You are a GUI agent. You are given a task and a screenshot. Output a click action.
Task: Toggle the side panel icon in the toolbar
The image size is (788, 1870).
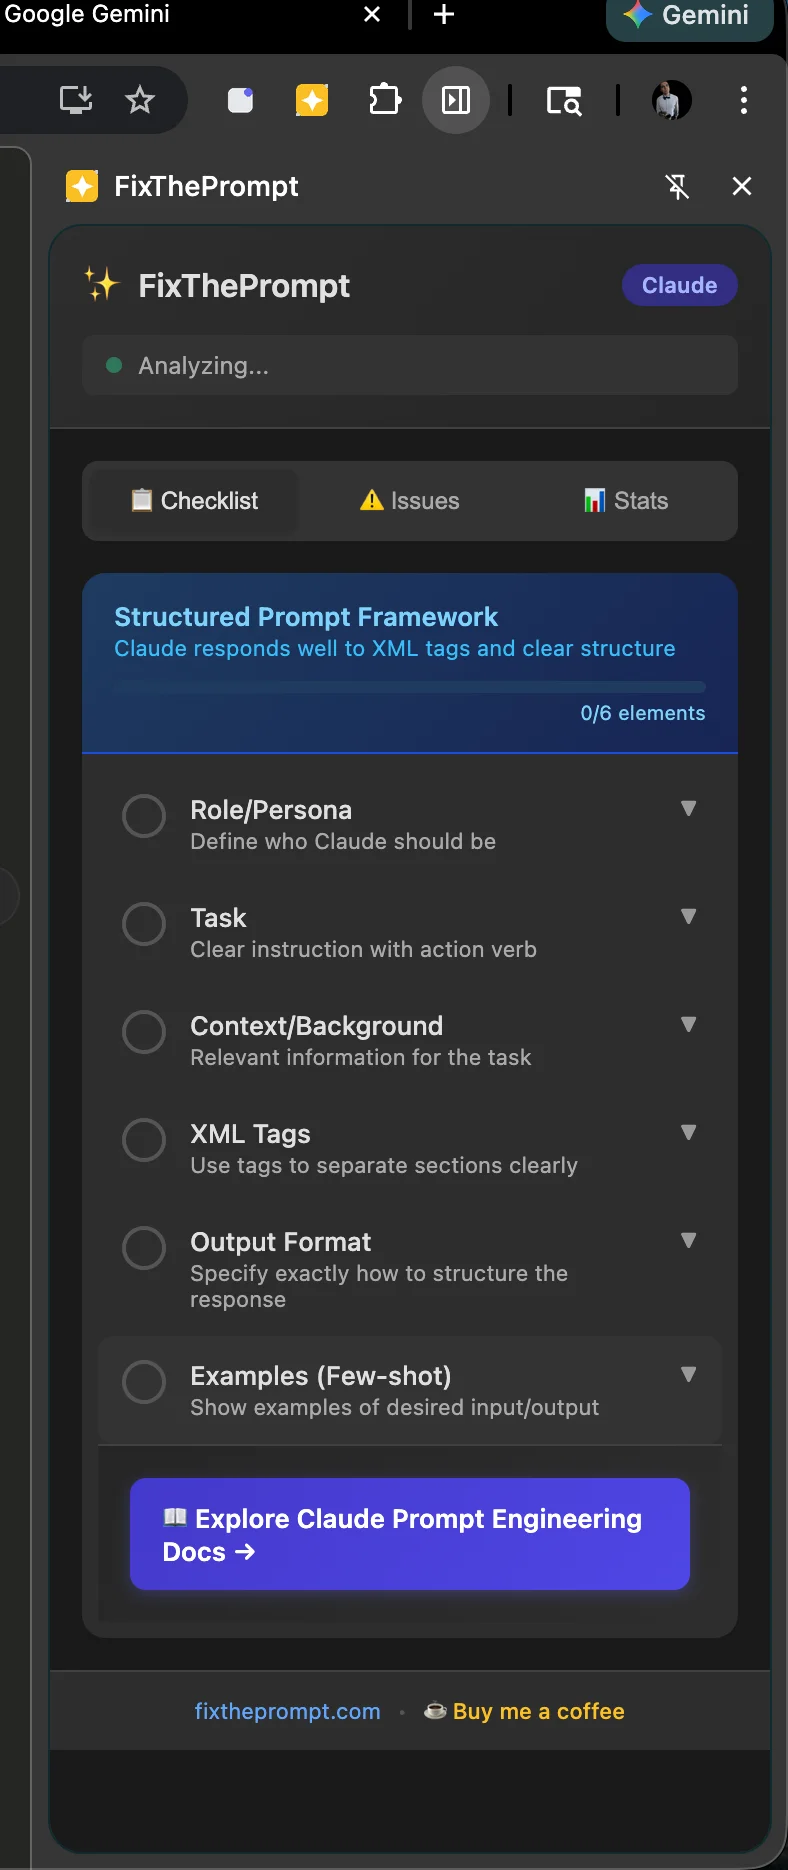(x=456, y=100)
